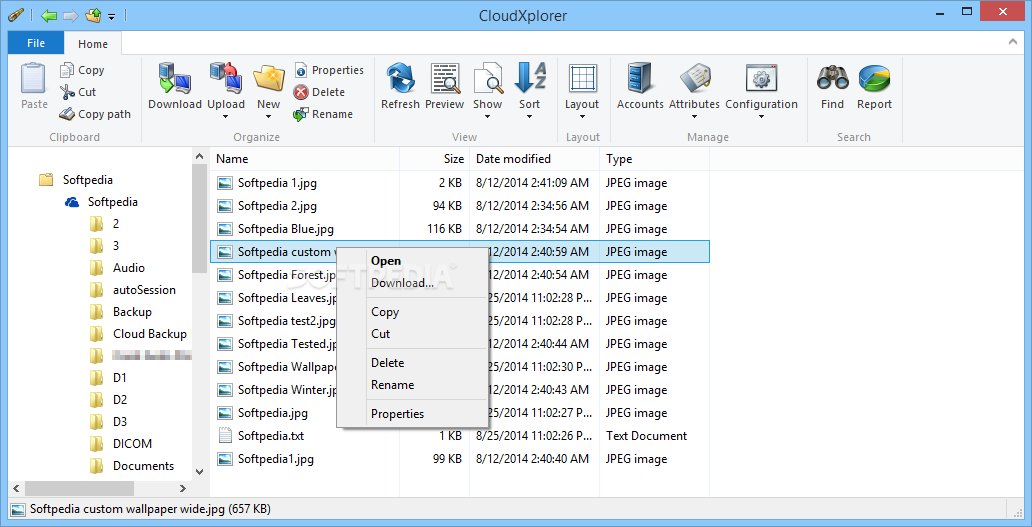Click Rename in the Organize group
This screenshot has width=1032, height=527.
tap(323, 114)
